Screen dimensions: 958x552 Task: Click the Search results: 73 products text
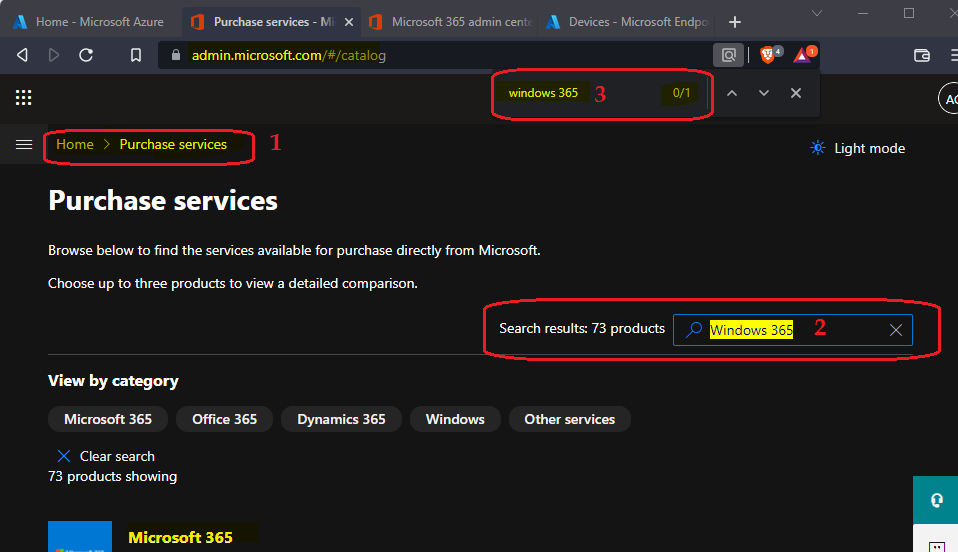[x=582, y=328]
